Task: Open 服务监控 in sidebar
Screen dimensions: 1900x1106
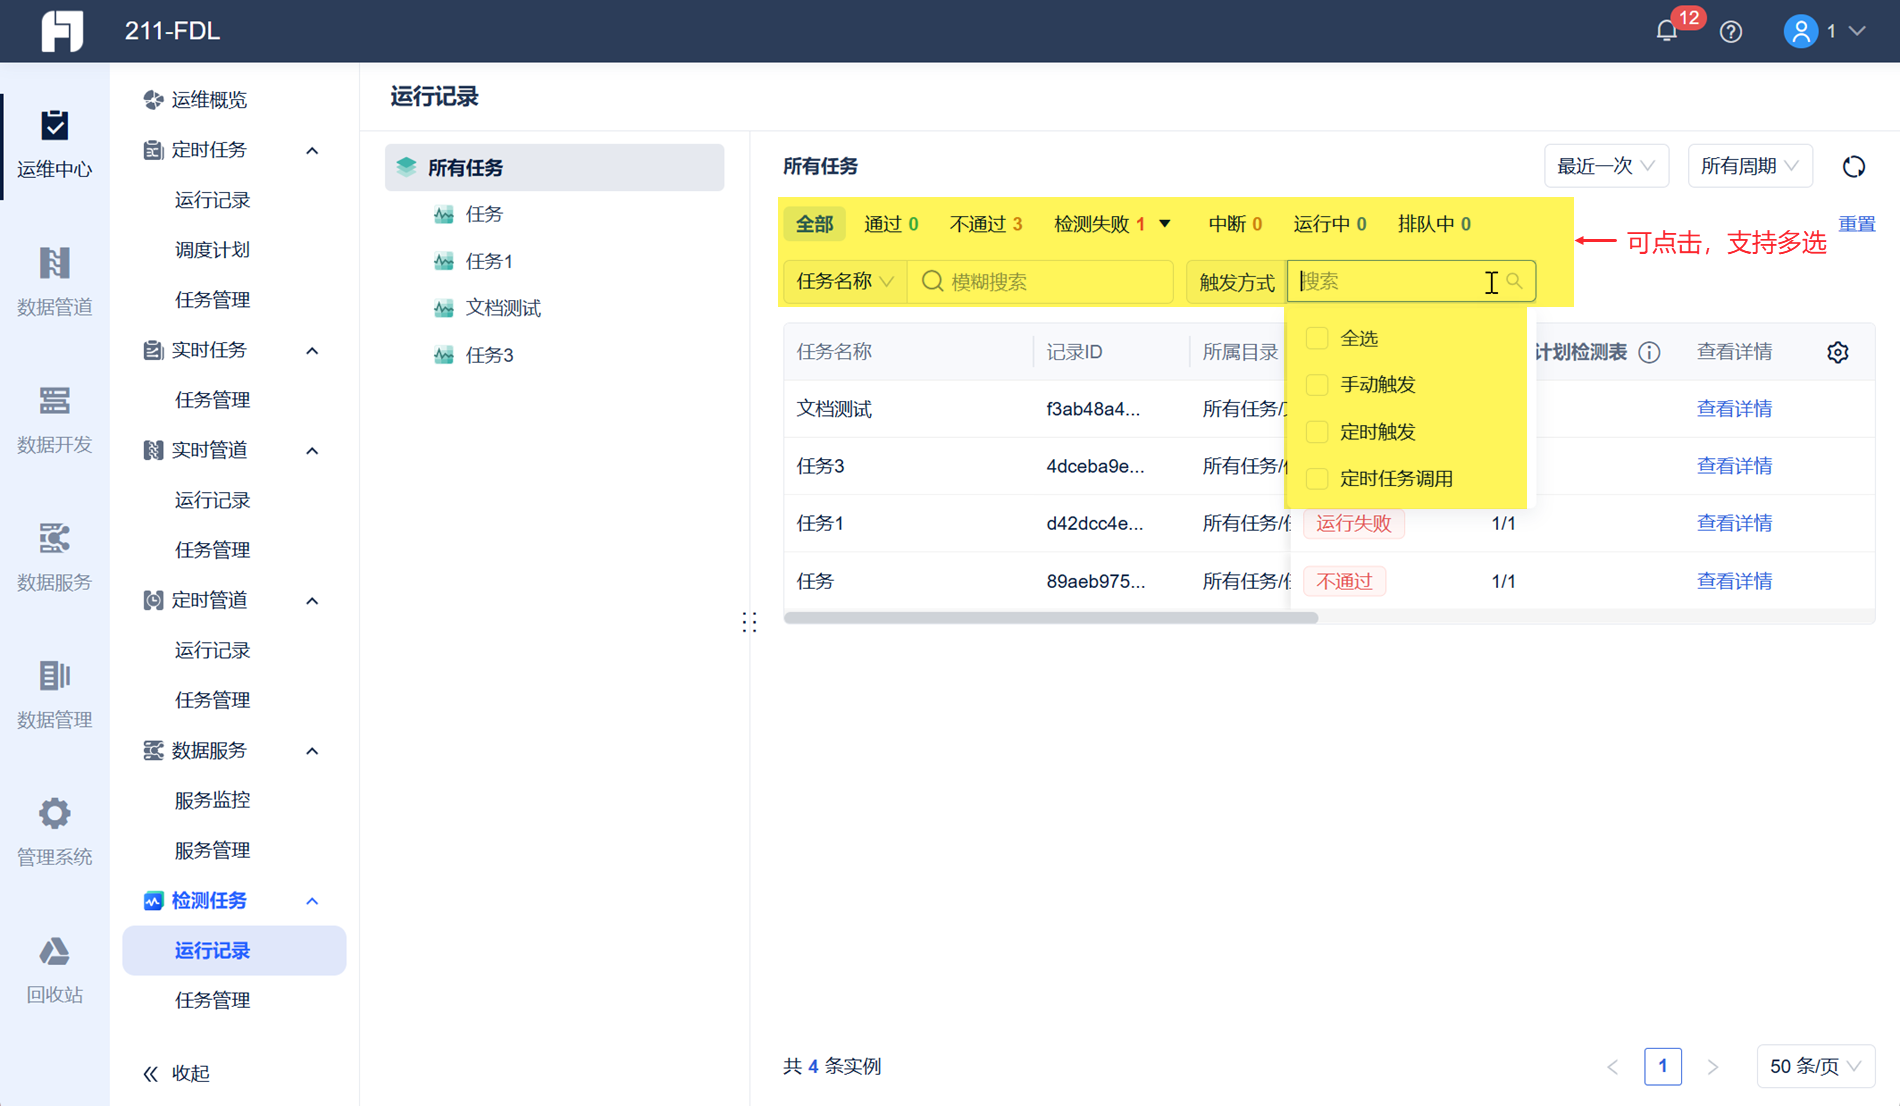Action: click(x=212, y=800)
